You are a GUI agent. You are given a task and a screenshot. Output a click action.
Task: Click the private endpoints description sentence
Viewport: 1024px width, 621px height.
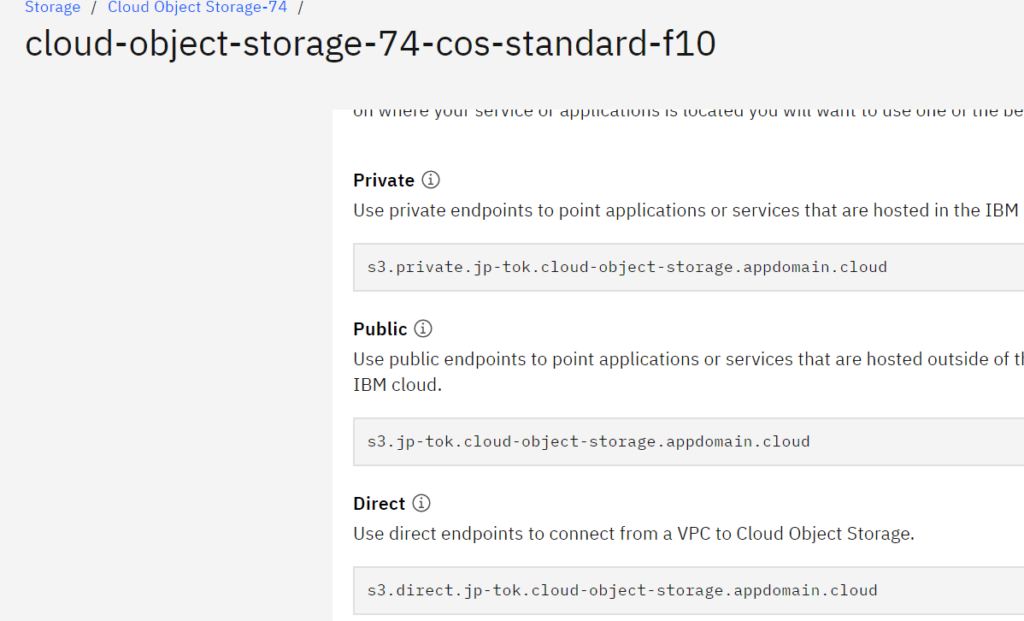688,210
